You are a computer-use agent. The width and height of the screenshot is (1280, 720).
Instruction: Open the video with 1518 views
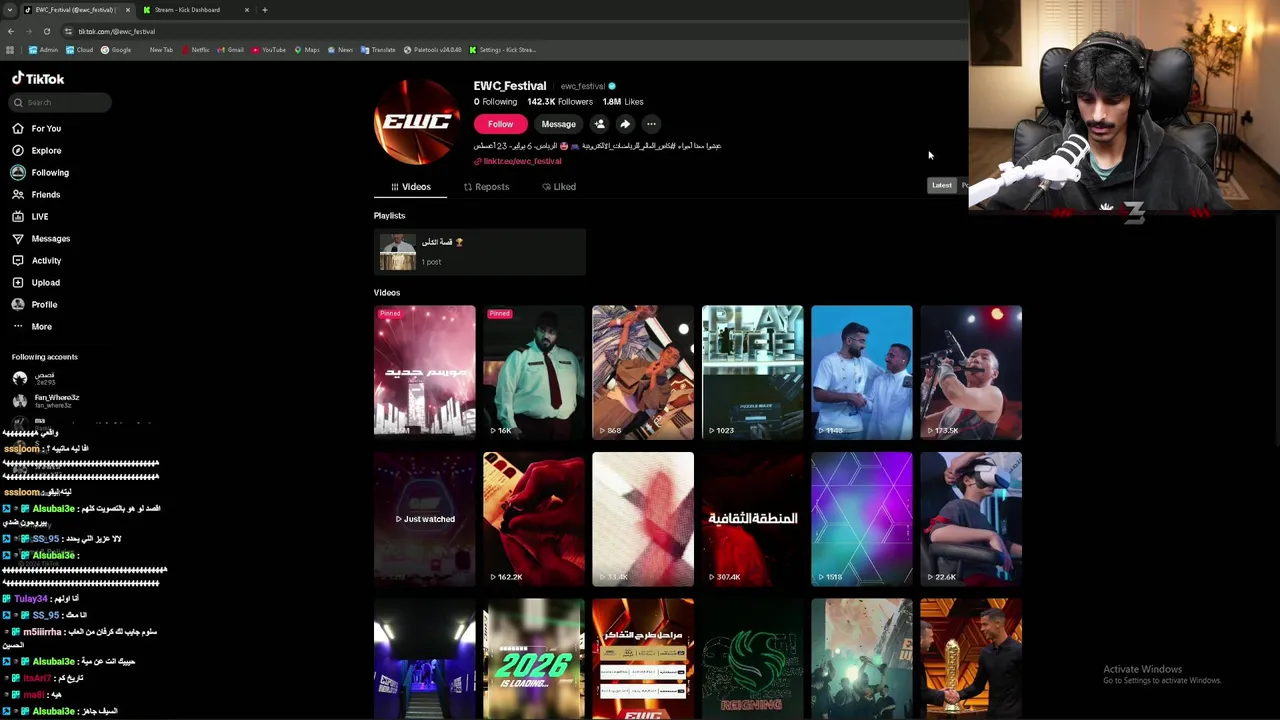[862, 519]
